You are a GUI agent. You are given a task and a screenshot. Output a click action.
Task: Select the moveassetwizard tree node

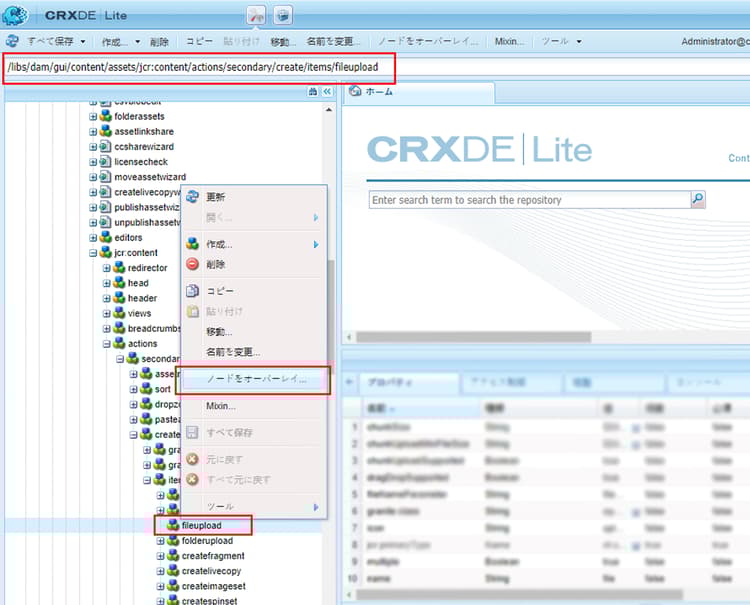[150, 177]
